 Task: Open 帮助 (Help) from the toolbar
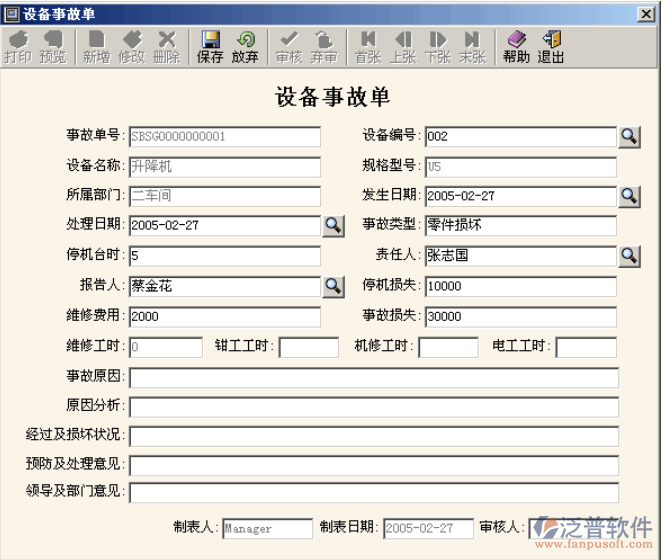pos(516,46)
